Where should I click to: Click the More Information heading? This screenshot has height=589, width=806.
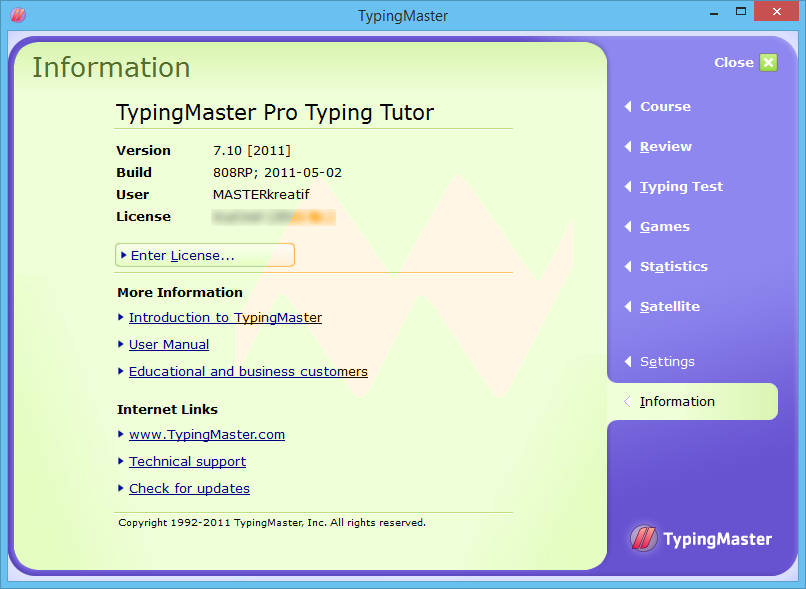click(x=180, y=292)
